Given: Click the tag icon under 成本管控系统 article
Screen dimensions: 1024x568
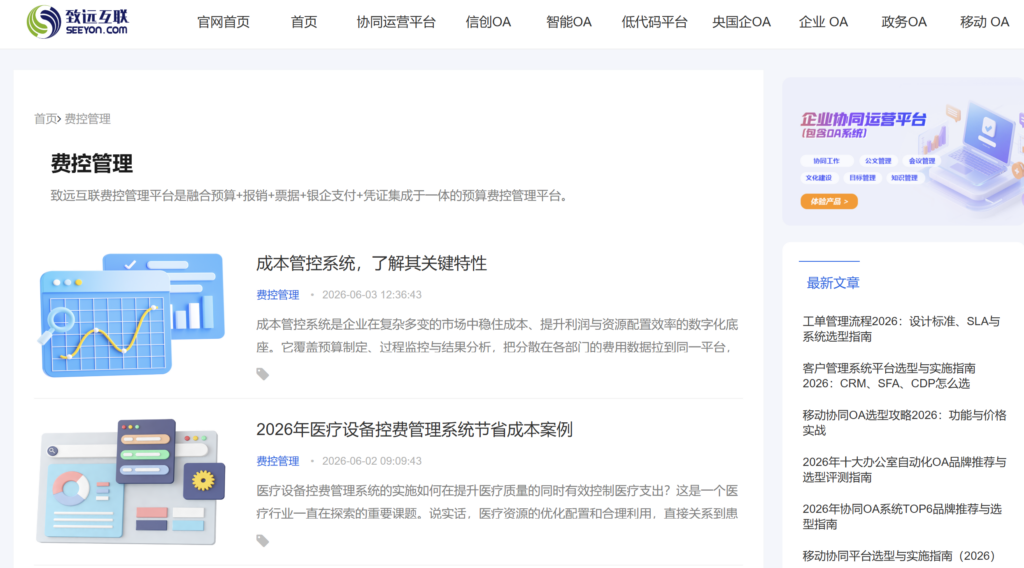Looking at the screenshot, I should pyautogui.click(x=263, y=374).
